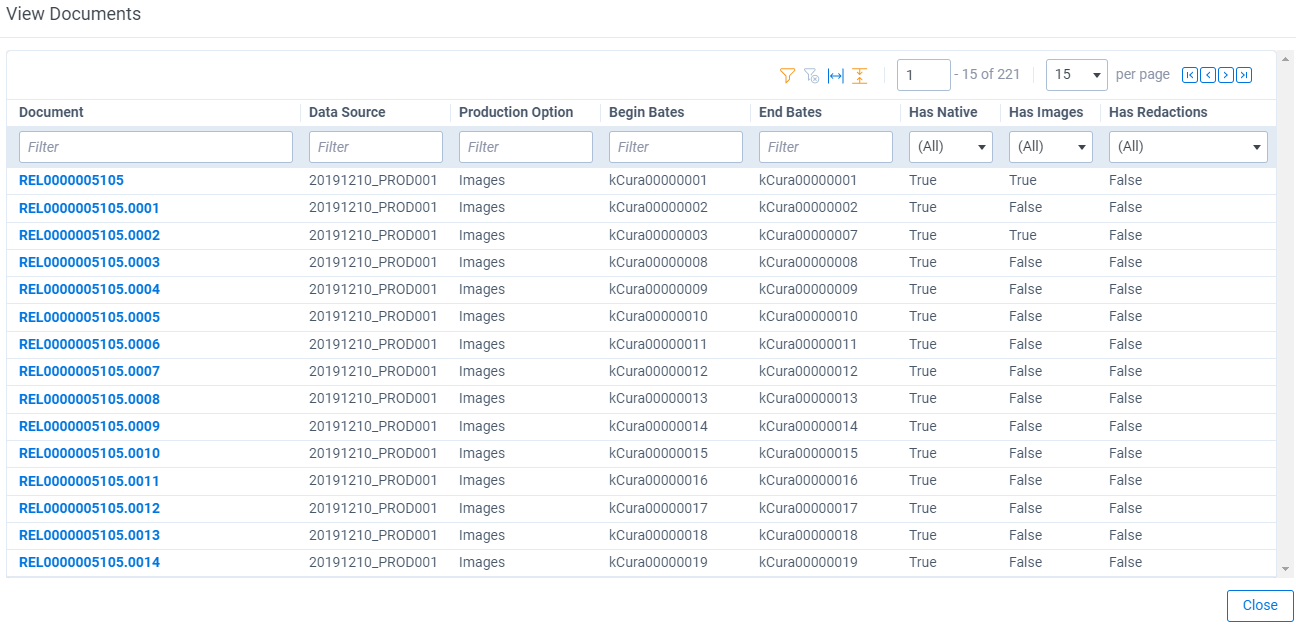Go to previous page

click(1208, 75)
